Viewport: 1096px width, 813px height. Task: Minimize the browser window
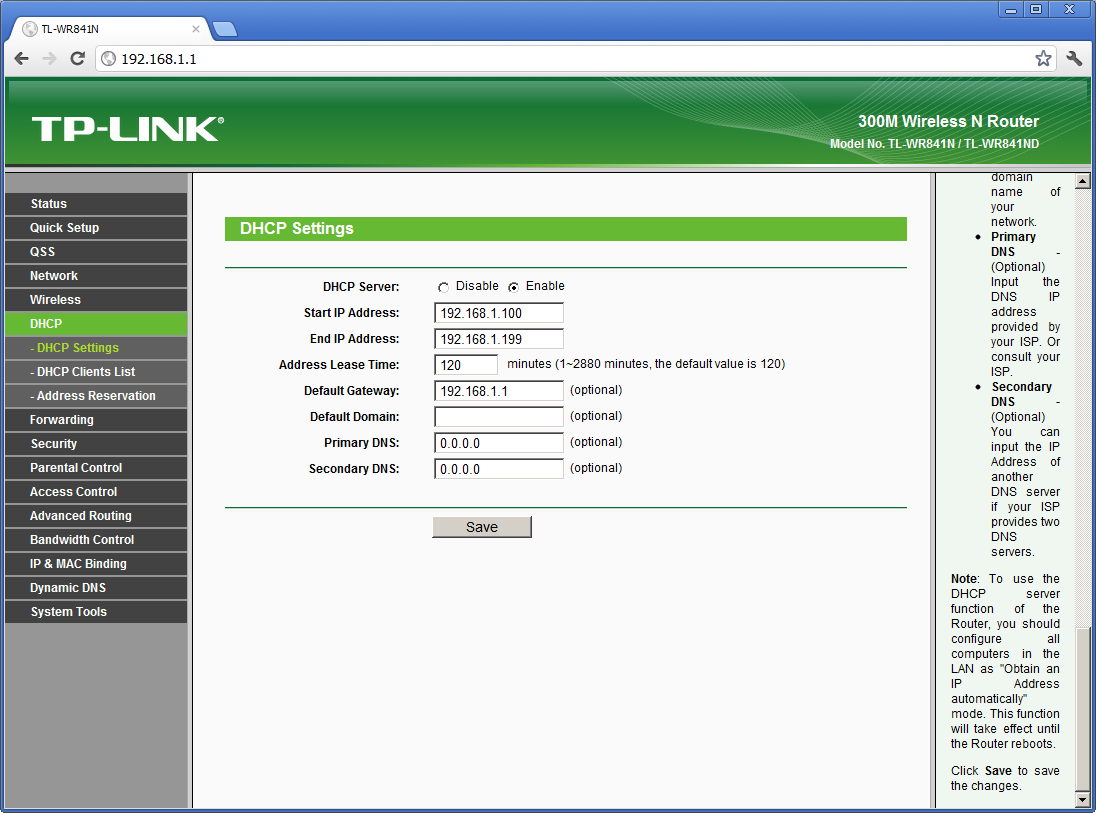1011,9
